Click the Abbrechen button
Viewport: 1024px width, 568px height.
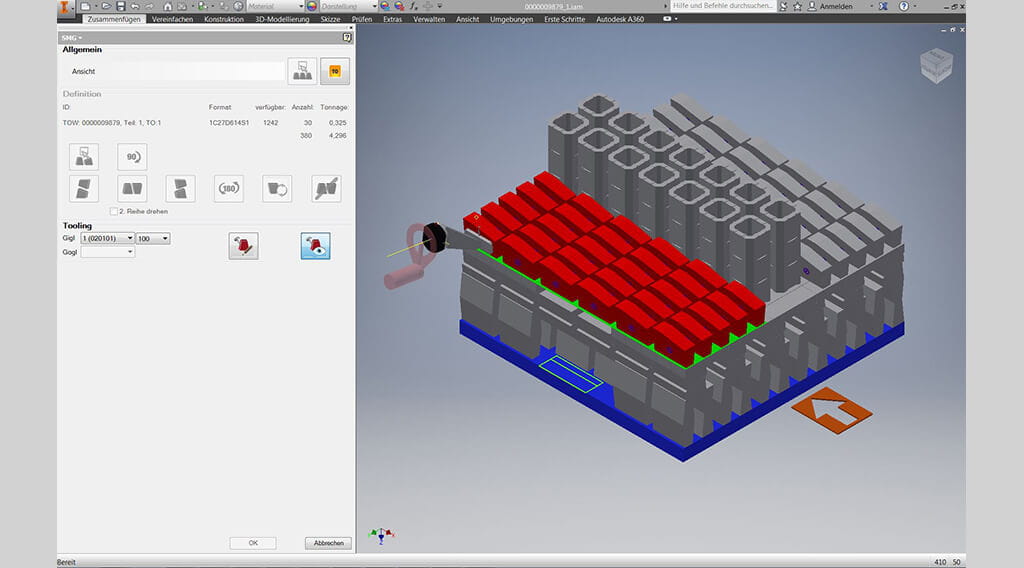tap(328, 543)
